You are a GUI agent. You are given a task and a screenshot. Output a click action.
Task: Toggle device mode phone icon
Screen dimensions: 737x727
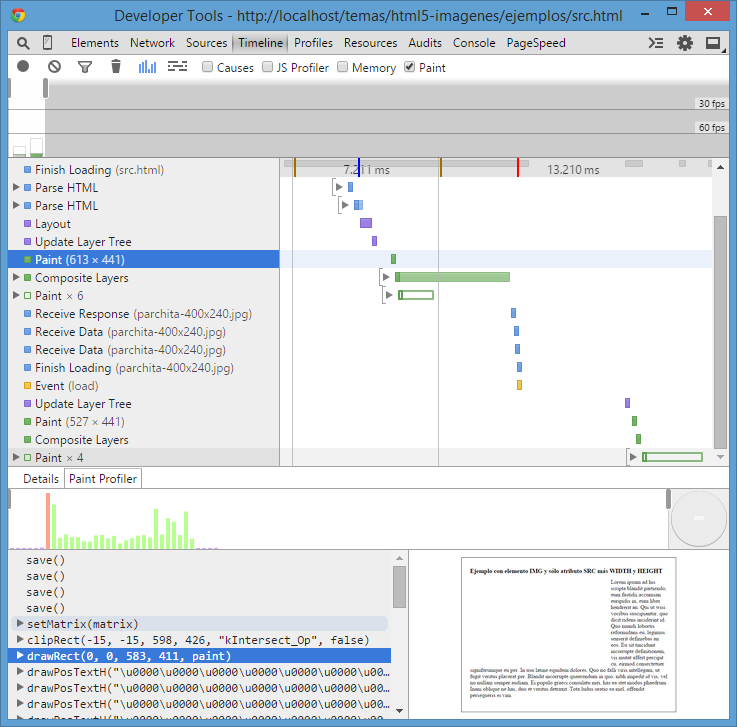point(48,43)
